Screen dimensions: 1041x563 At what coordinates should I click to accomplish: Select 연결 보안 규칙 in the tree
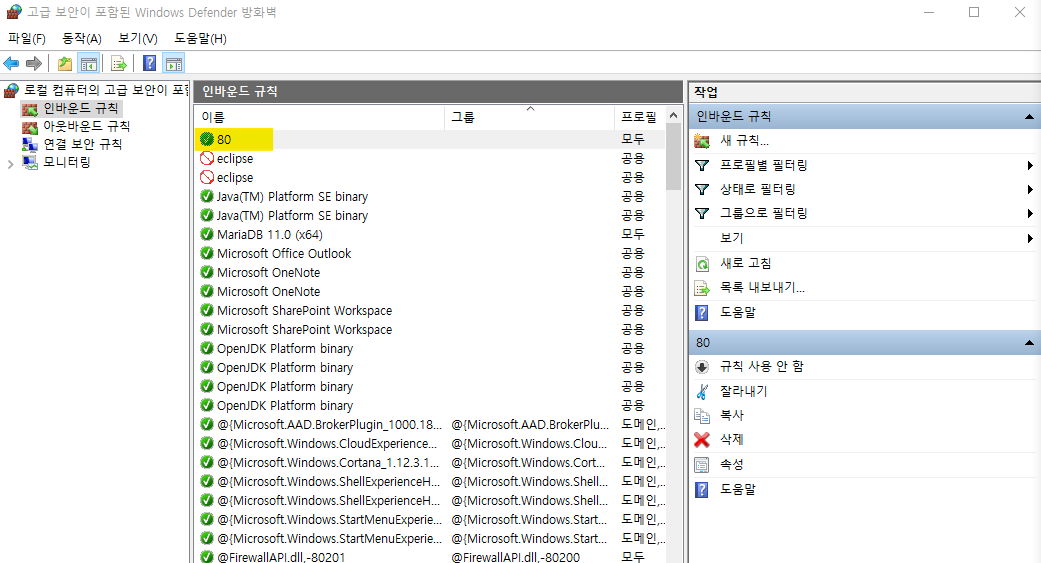[82, 144]
